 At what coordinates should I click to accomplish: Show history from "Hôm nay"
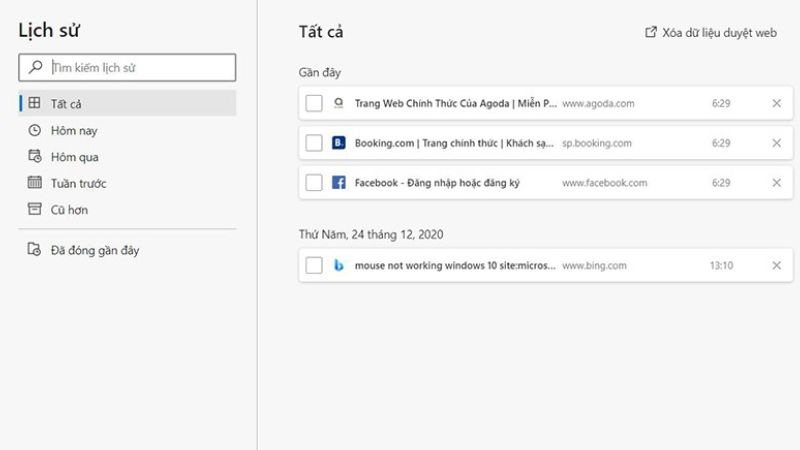tap(74, 130)
